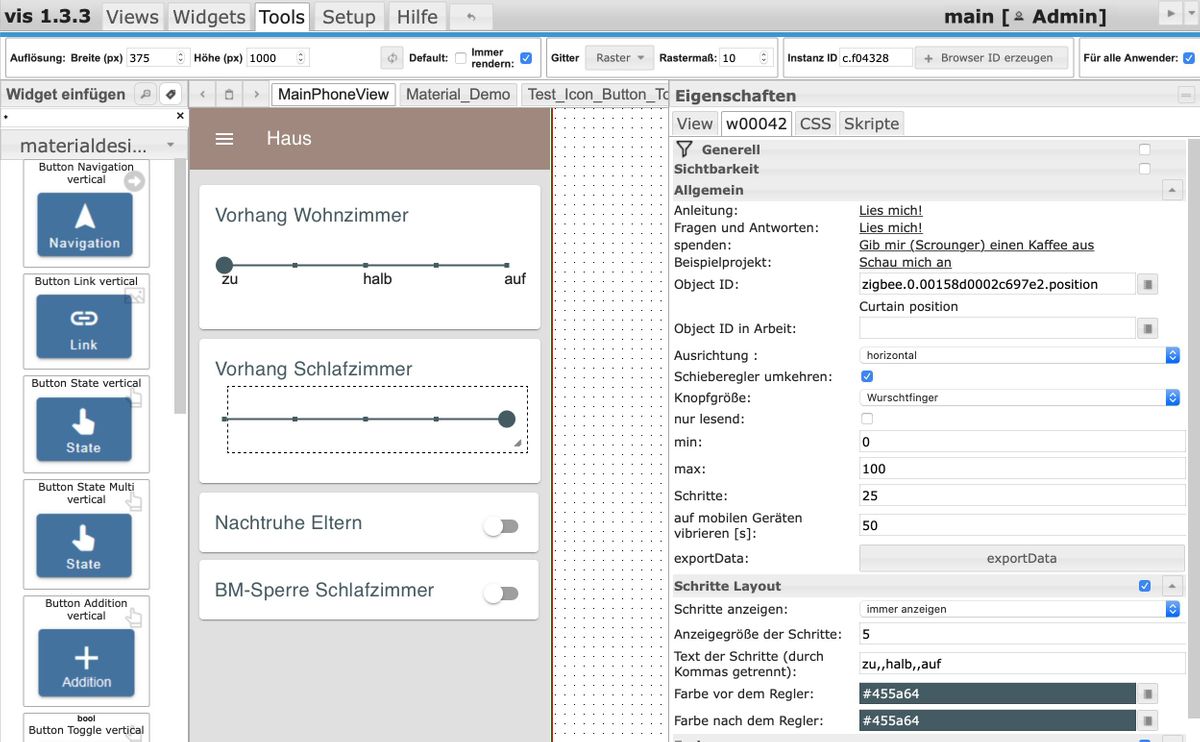Click the Schritte input field
This screenshot has width=1200, height=742.
click(x=1020, y=496)
